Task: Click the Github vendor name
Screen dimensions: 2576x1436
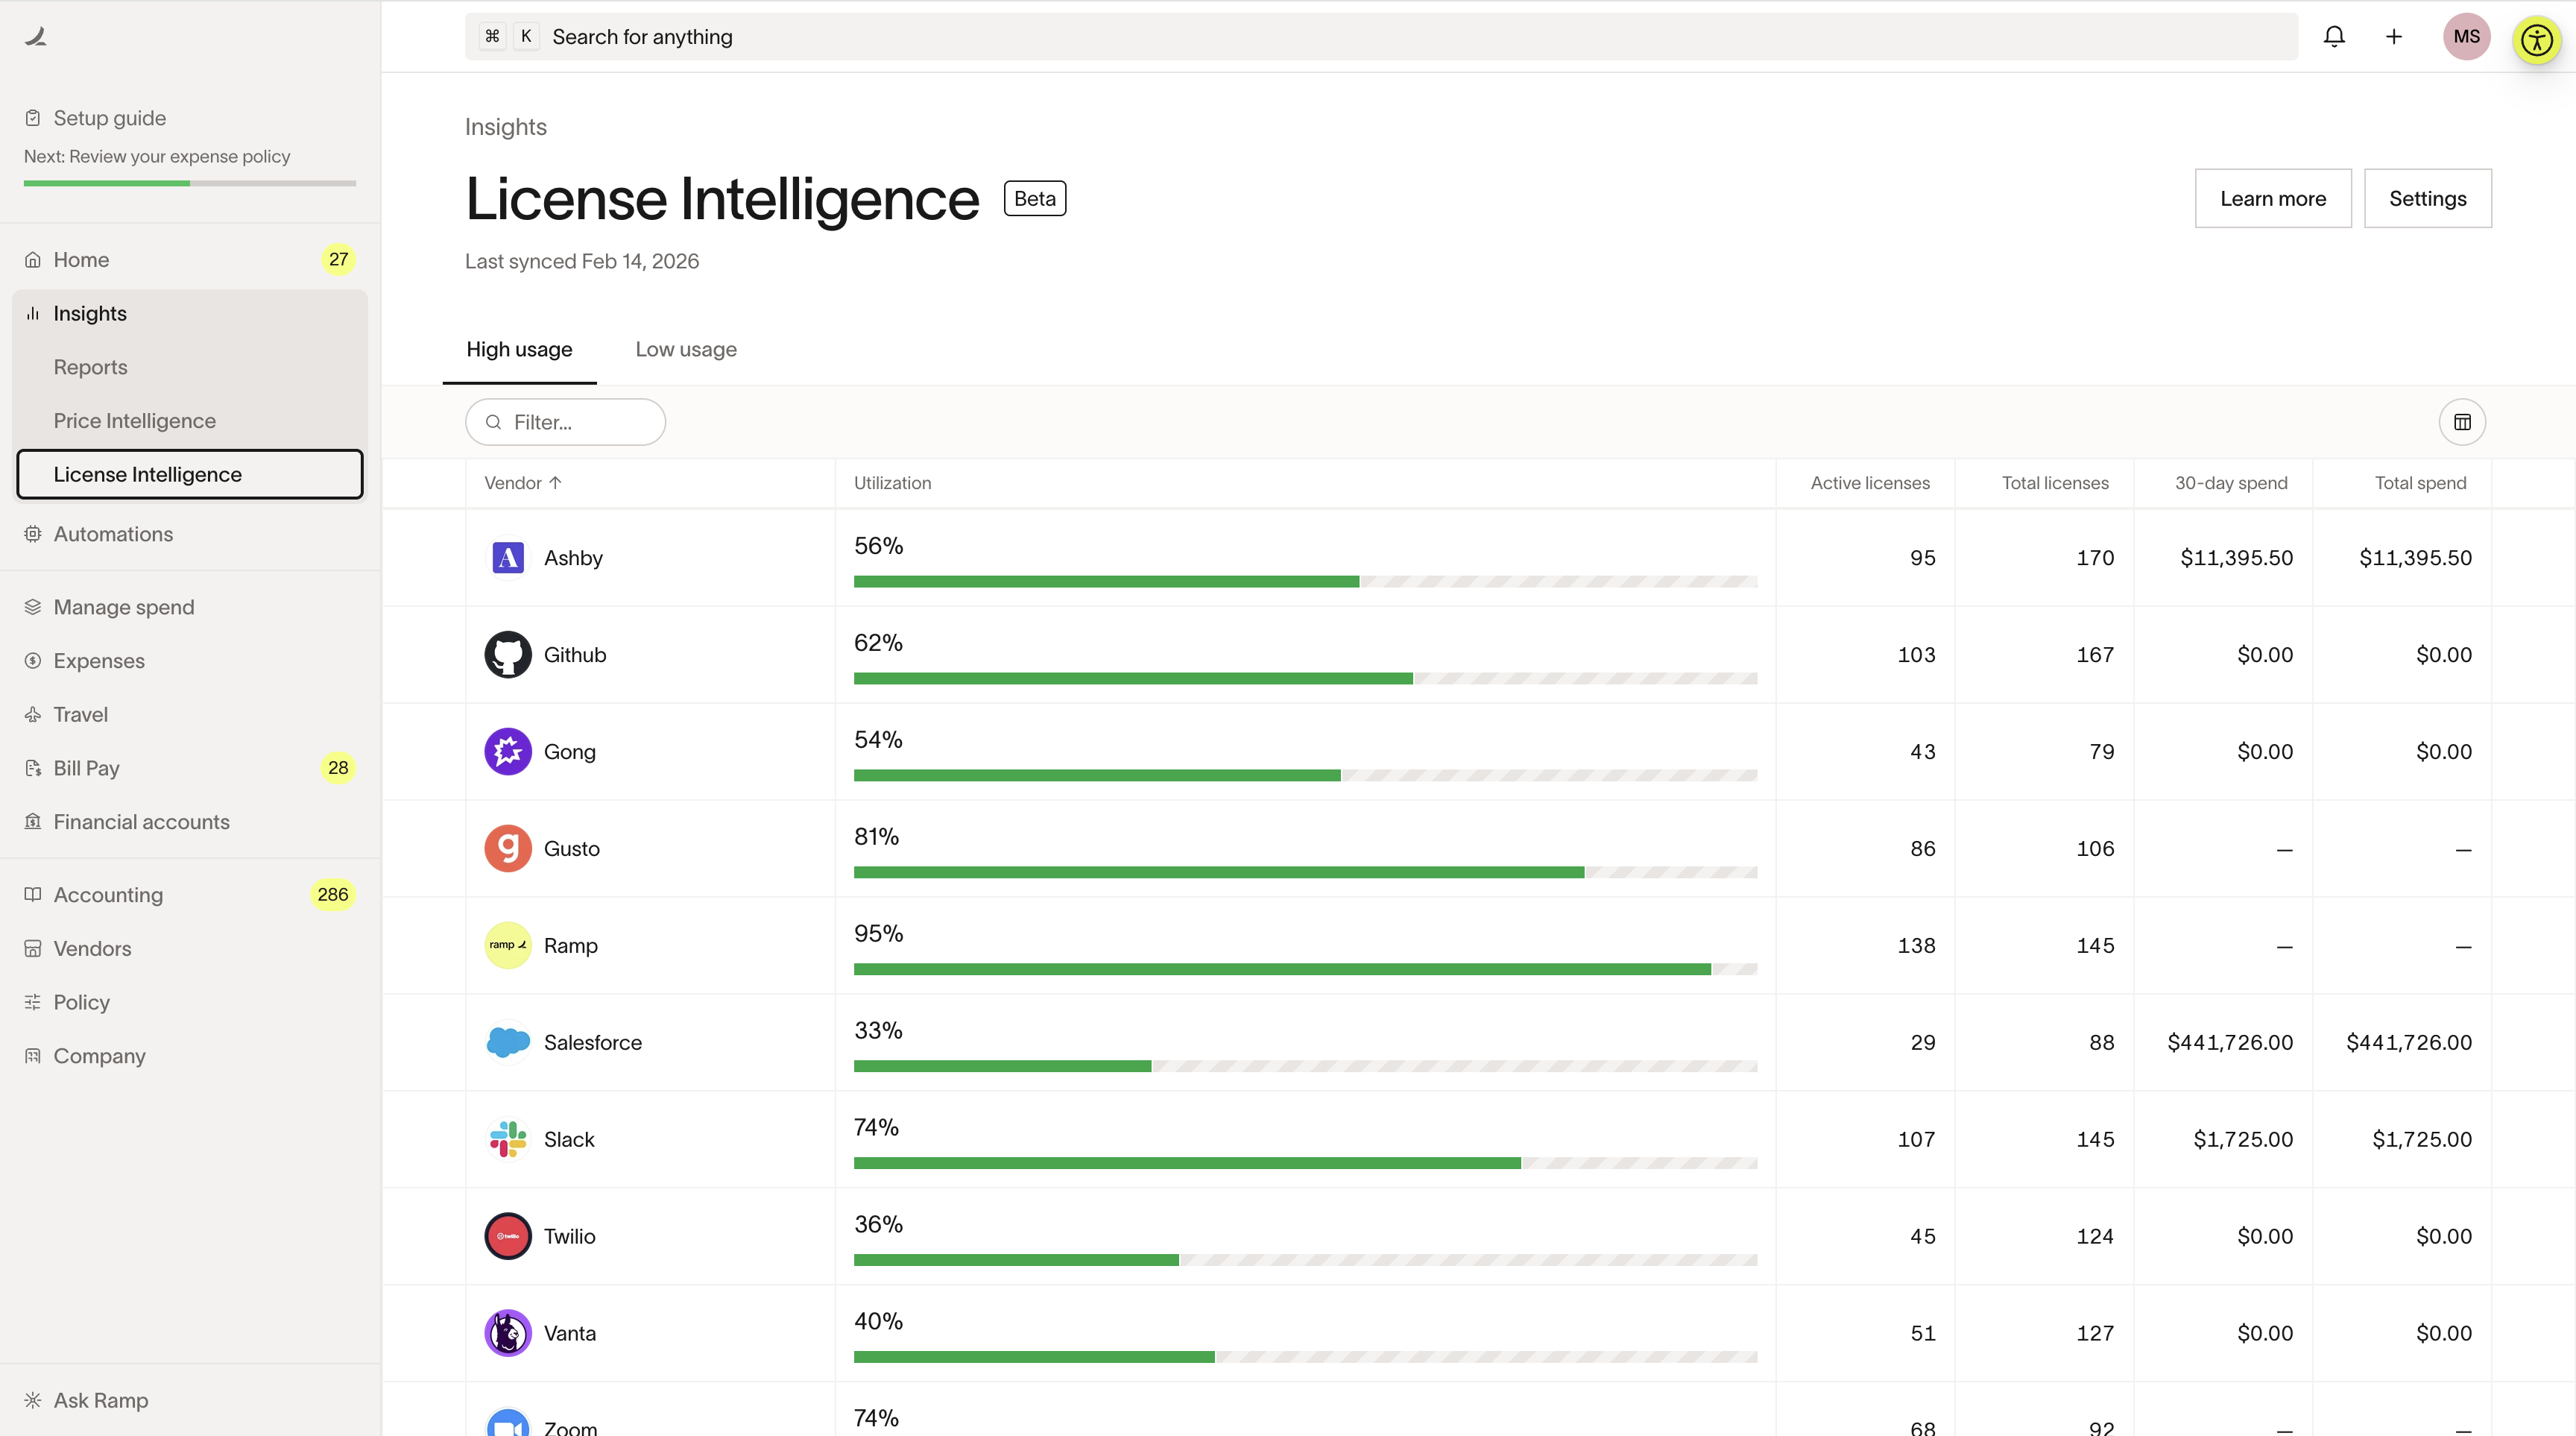Action: 575,655
